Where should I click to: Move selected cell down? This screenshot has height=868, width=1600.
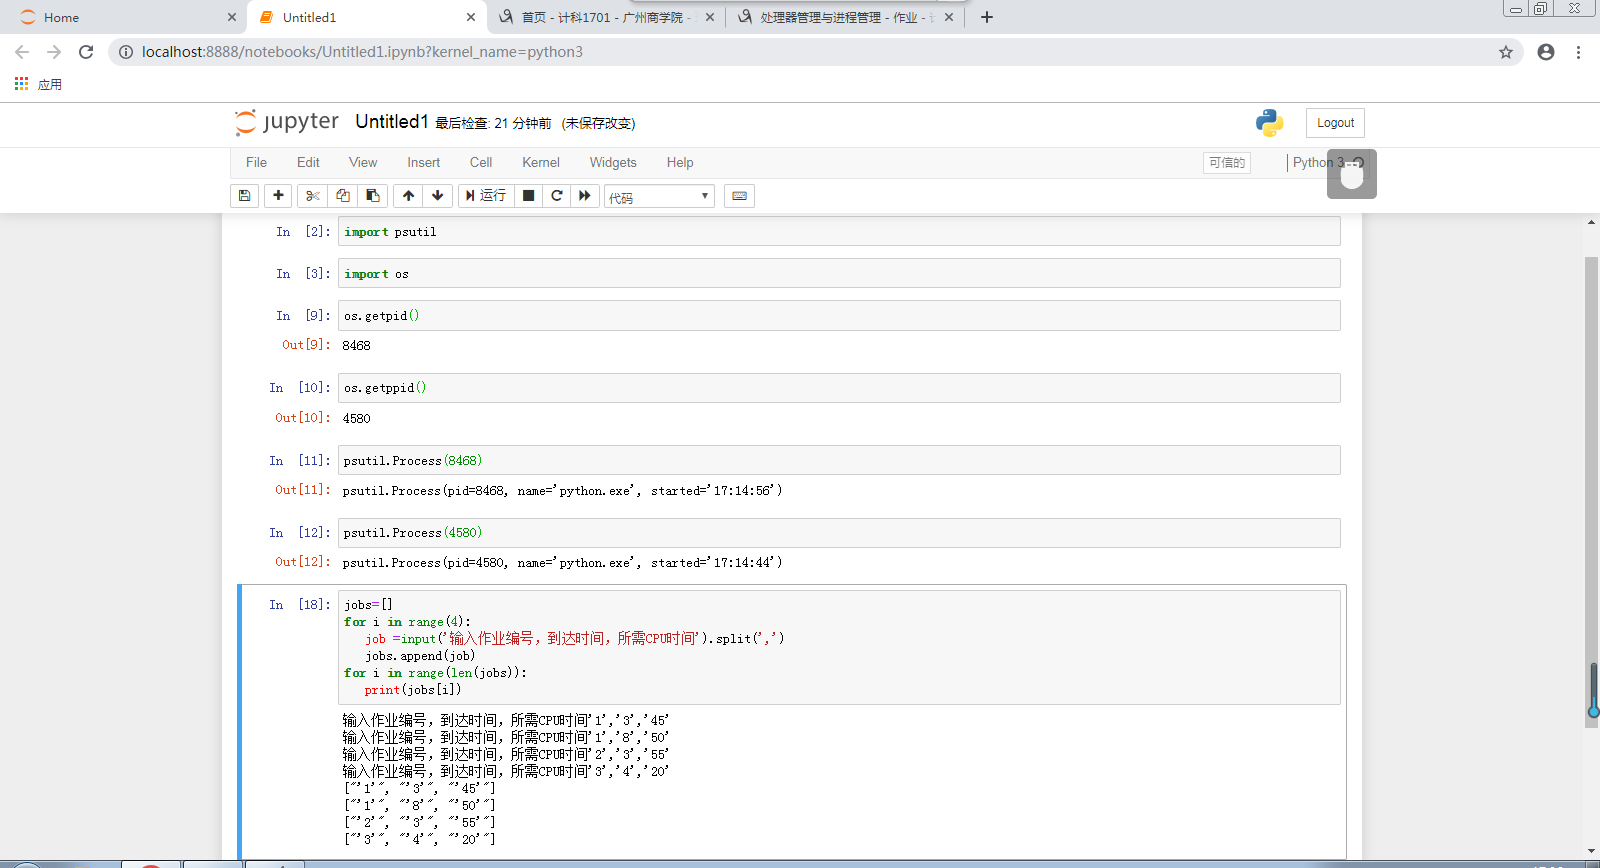coord(438,196)
